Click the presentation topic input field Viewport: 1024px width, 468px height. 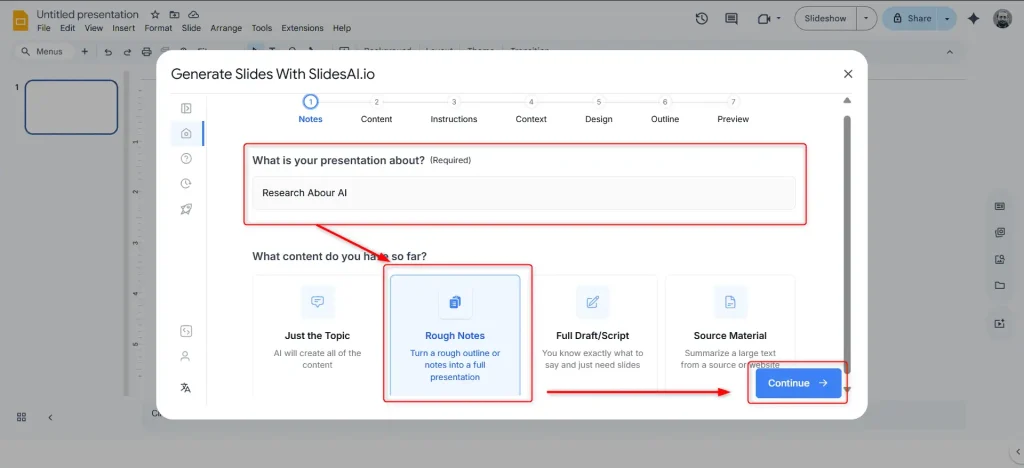click(x=524, y=193)
